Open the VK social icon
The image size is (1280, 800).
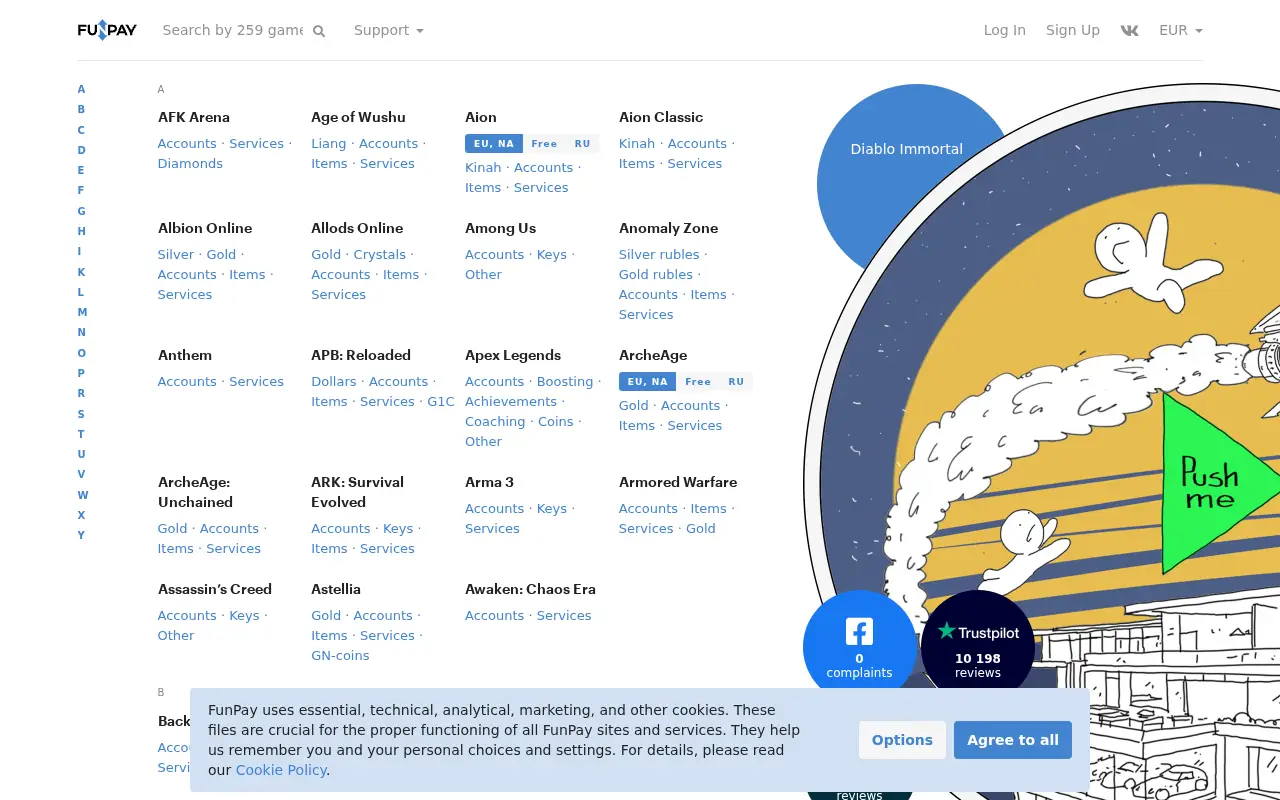[1129, 30]
